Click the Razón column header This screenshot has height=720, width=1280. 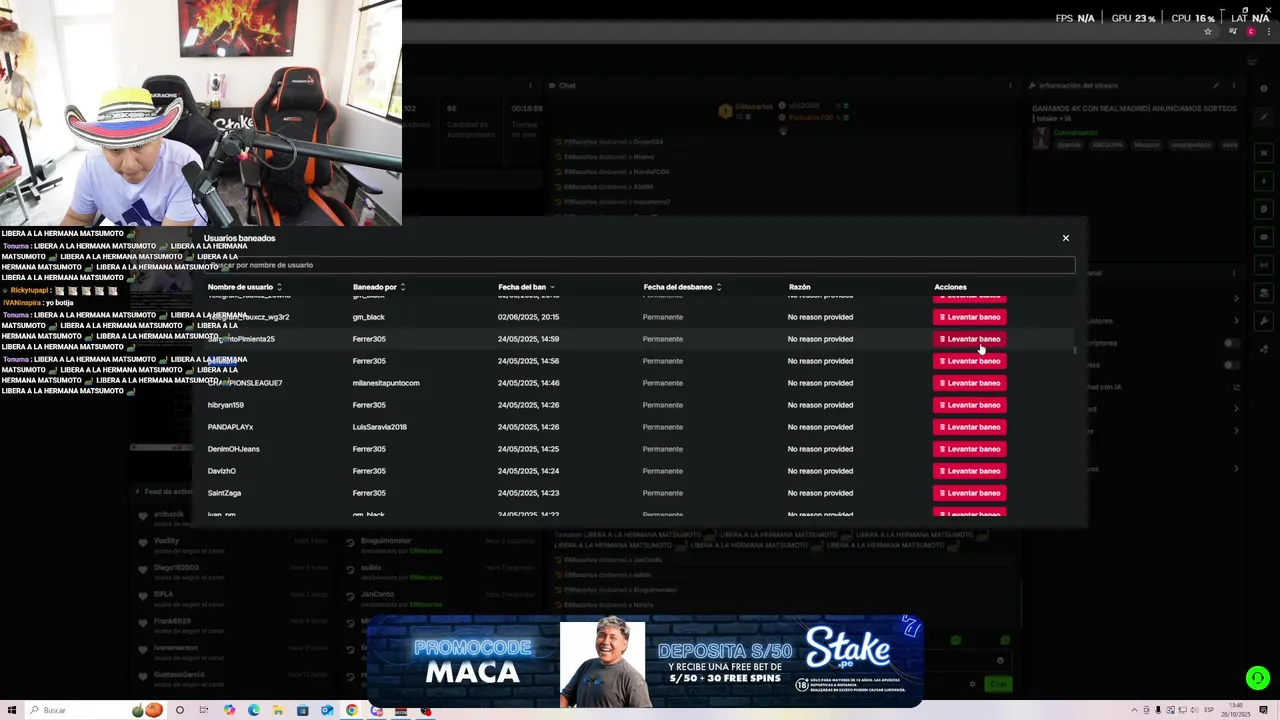(799, 287)
